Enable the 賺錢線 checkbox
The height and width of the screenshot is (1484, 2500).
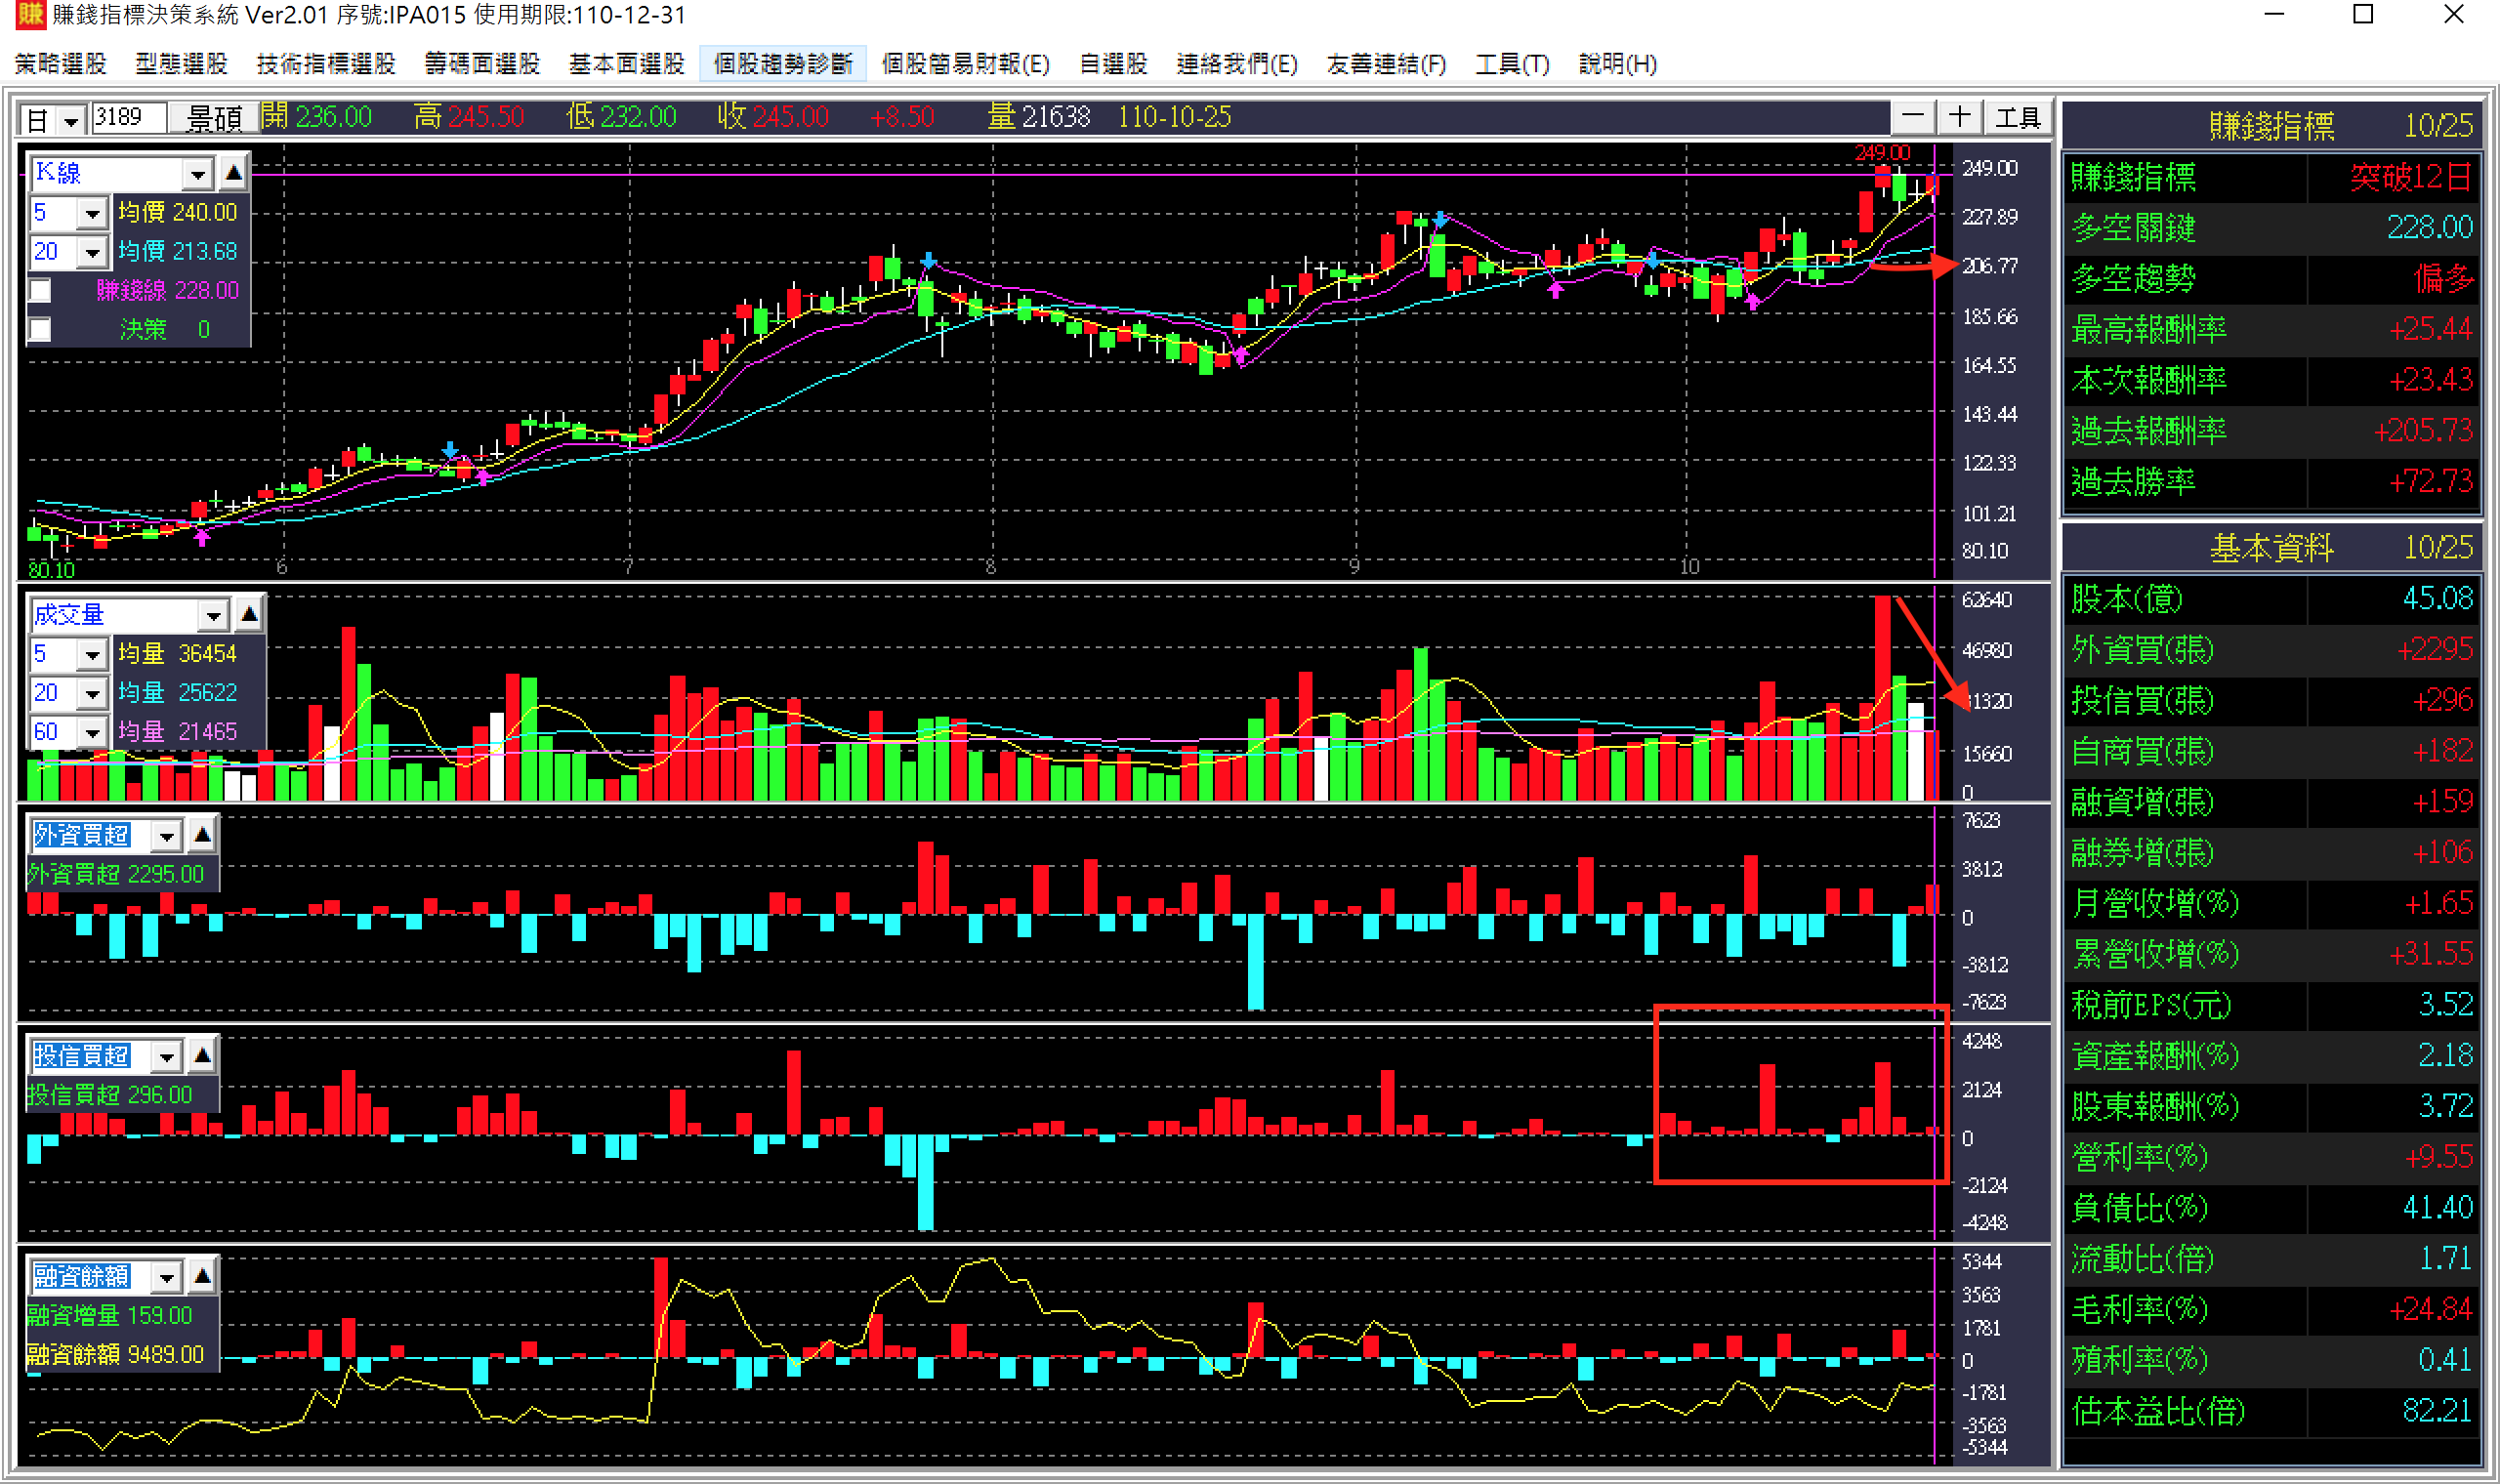coord(40,291)
